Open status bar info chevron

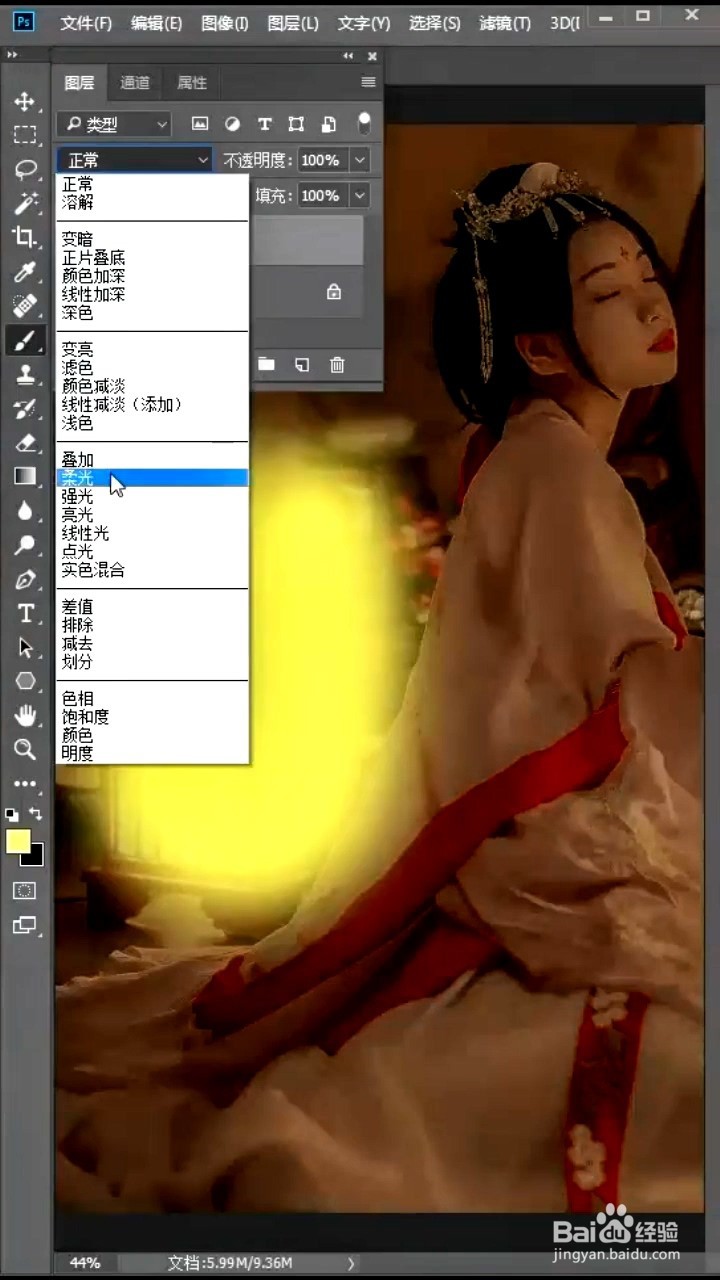(350, 1263)
